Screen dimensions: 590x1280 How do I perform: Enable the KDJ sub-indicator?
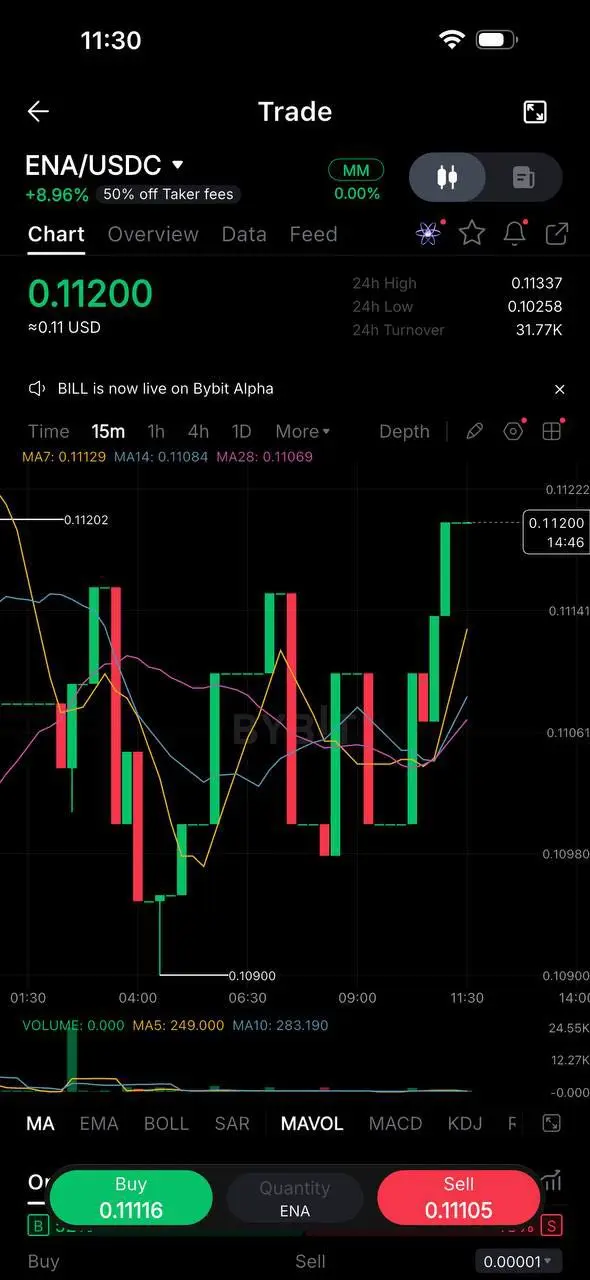click(x=465, y=1123)
